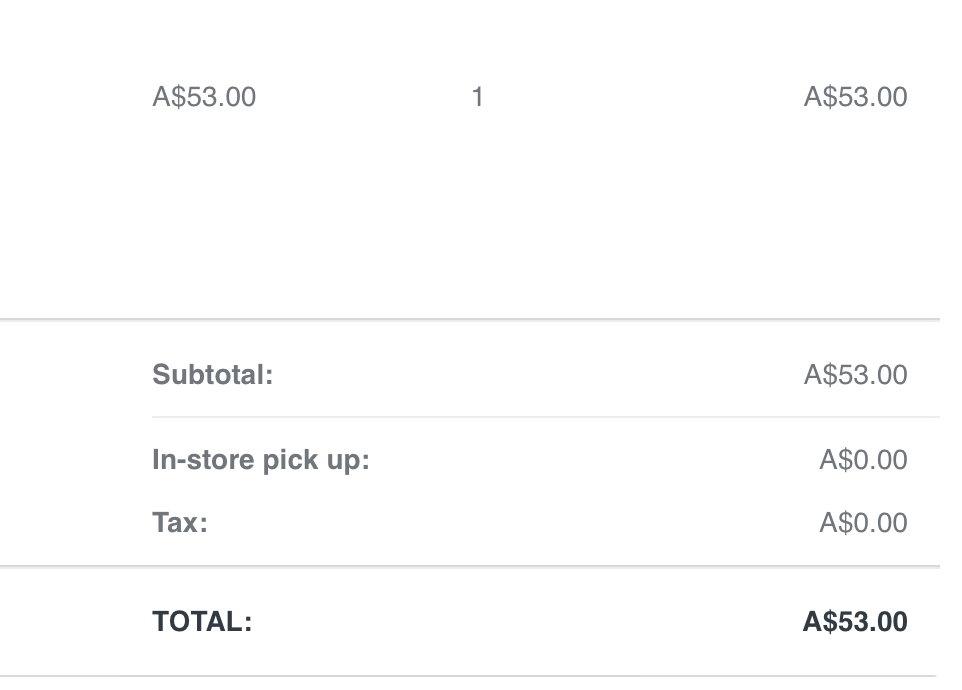Click the Subtotal label
The width and height of the screenshot is (962, 690).
click(212, 375)
